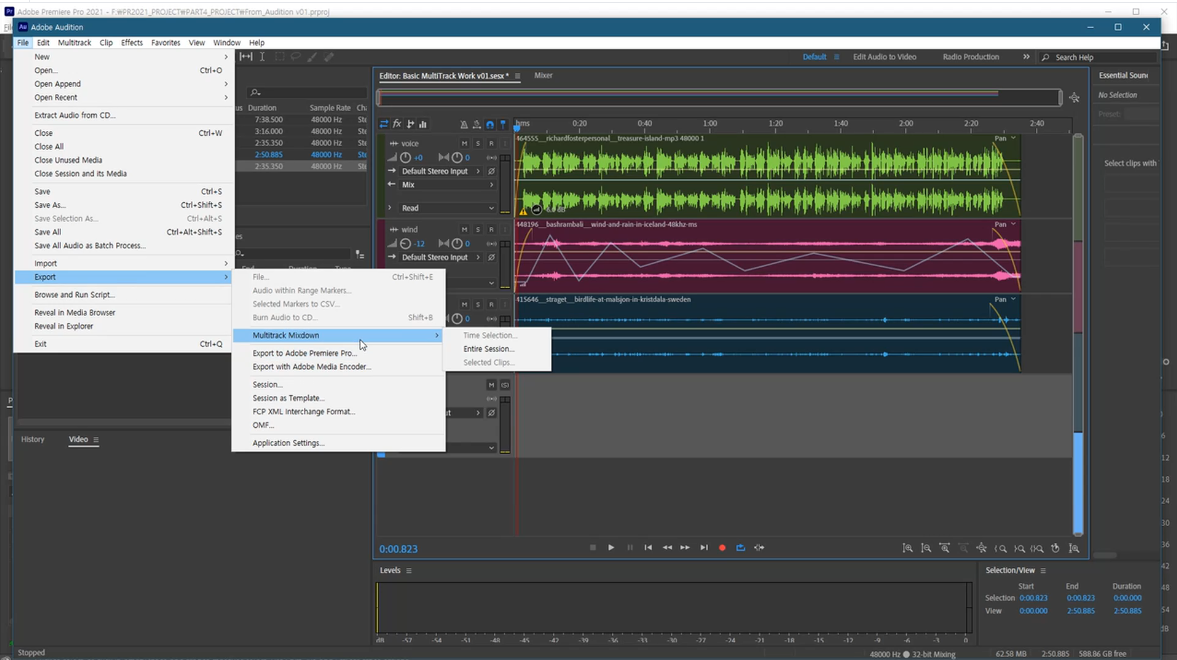Choose Session as Template export option
Image resolution: width=1177 pixels, height=660 pixels.
[x=288, y=399]
